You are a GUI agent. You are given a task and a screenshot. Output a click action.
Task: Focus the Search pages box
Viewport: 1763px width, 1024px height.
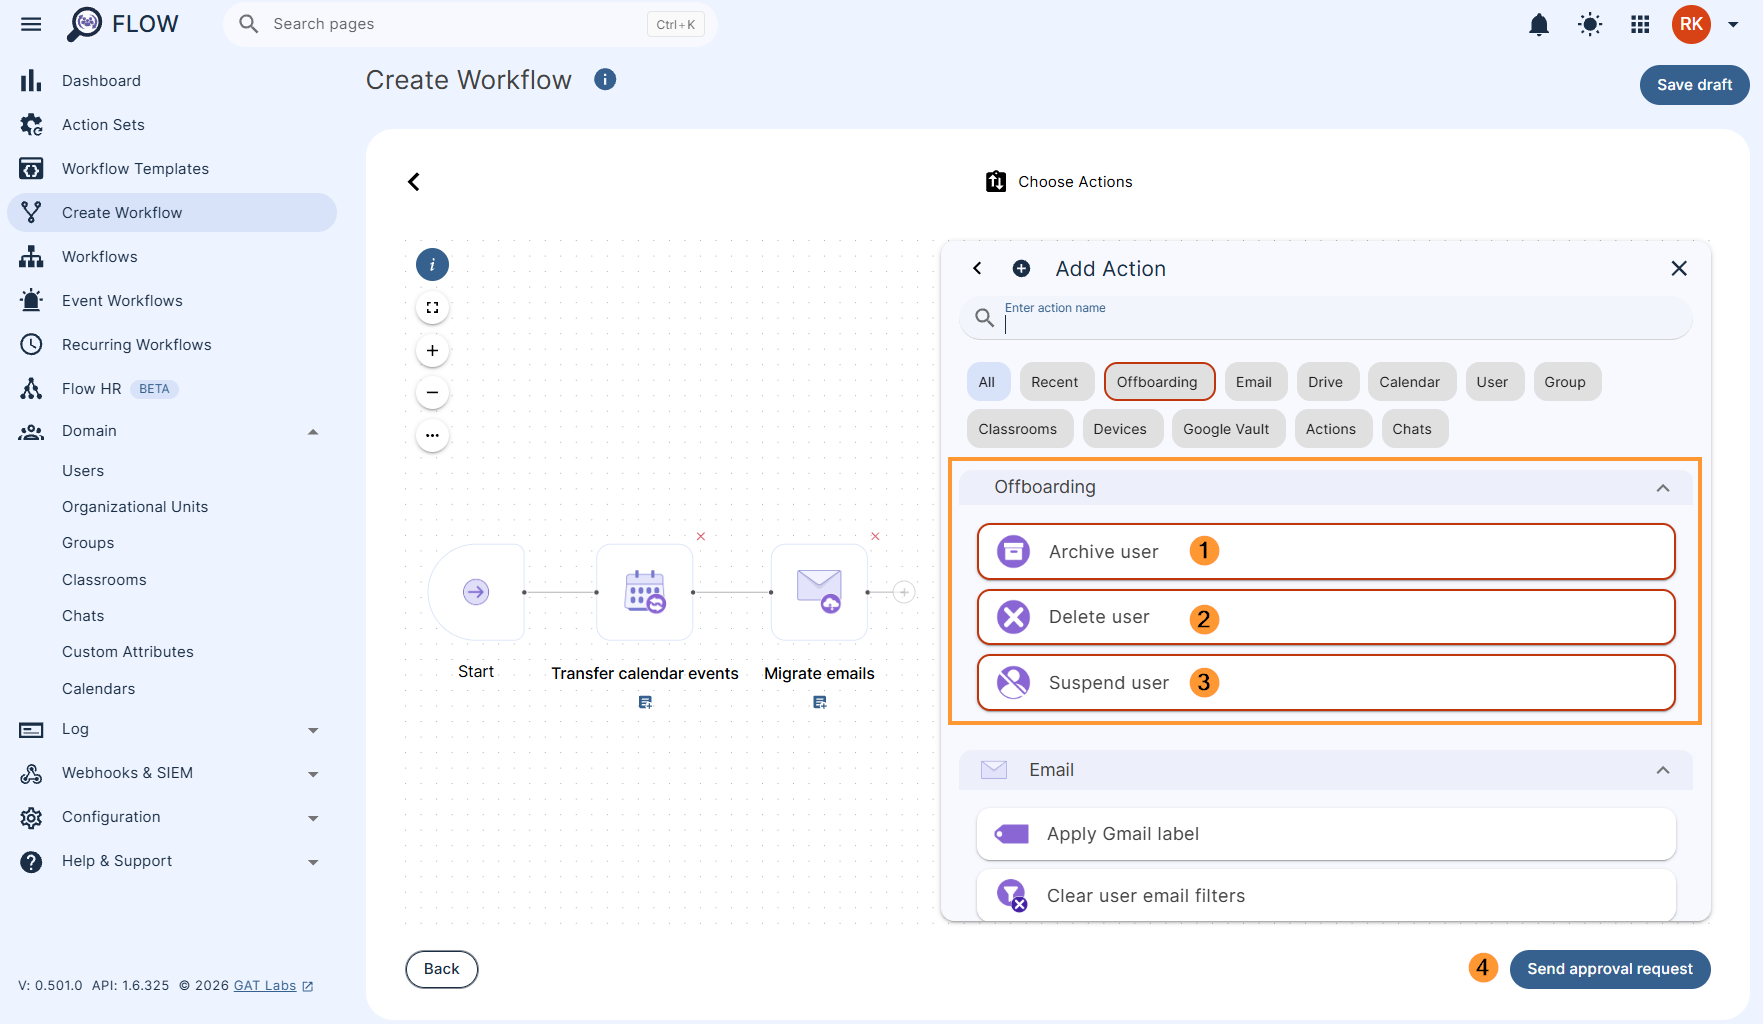click(x=470, y=24)
